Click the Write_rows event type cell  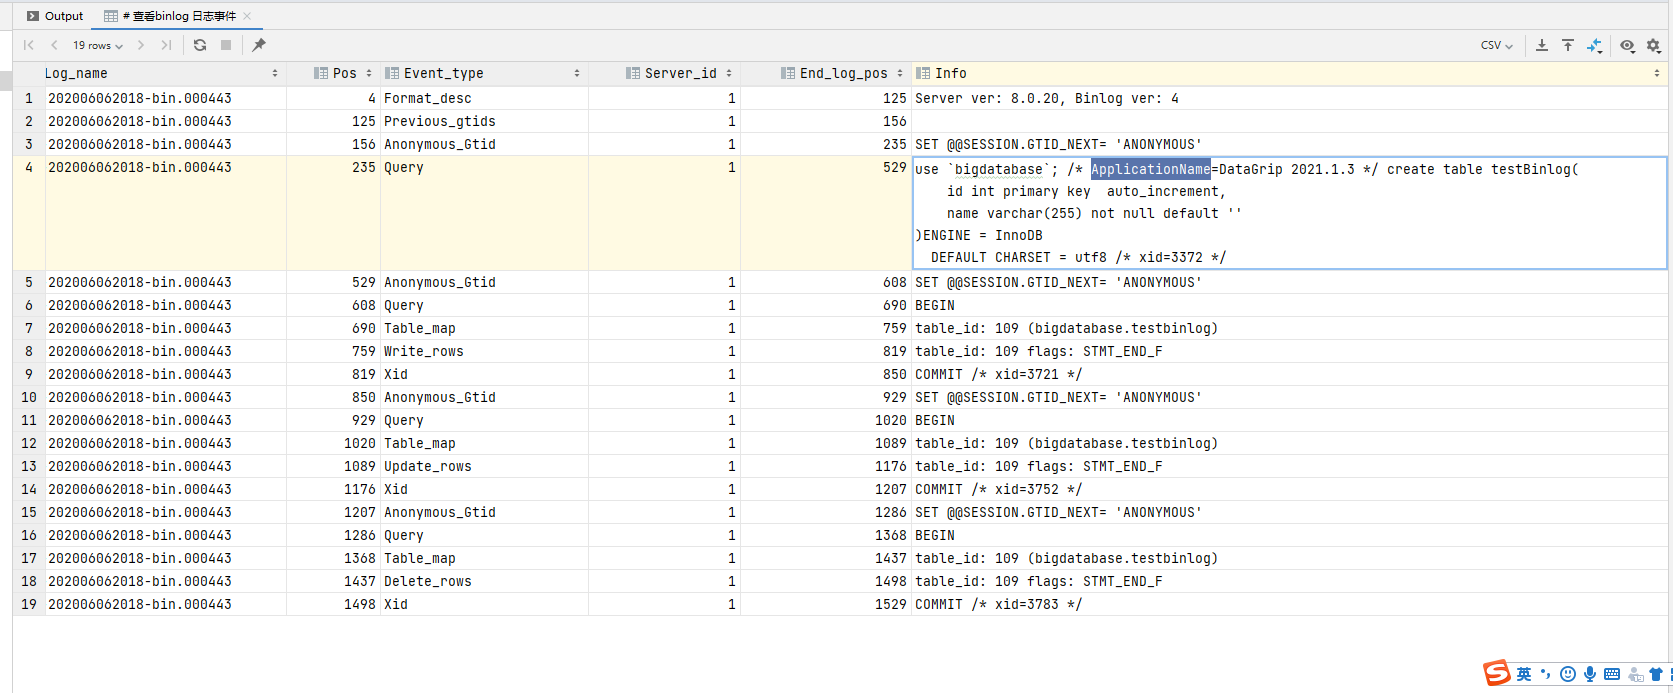484,351
